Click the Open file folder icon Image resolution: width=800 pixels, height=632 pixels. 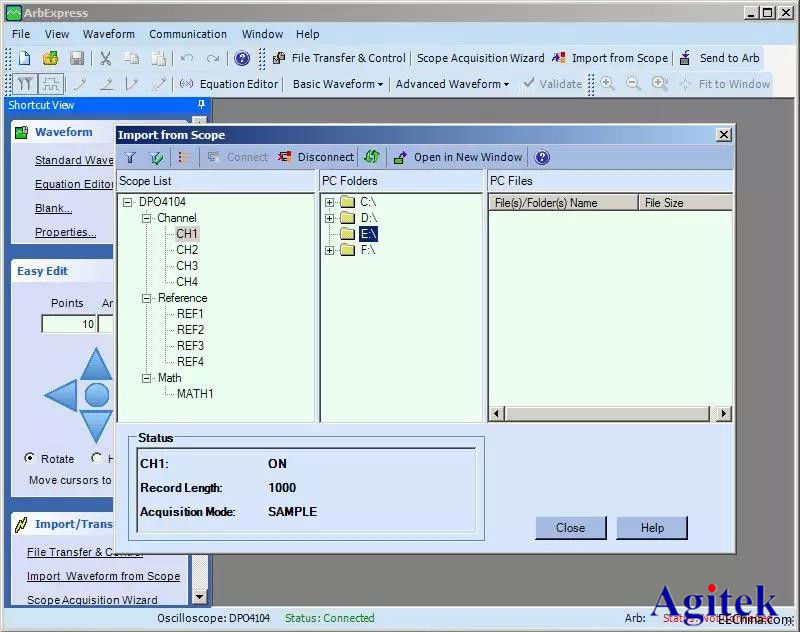click(51, 58)
